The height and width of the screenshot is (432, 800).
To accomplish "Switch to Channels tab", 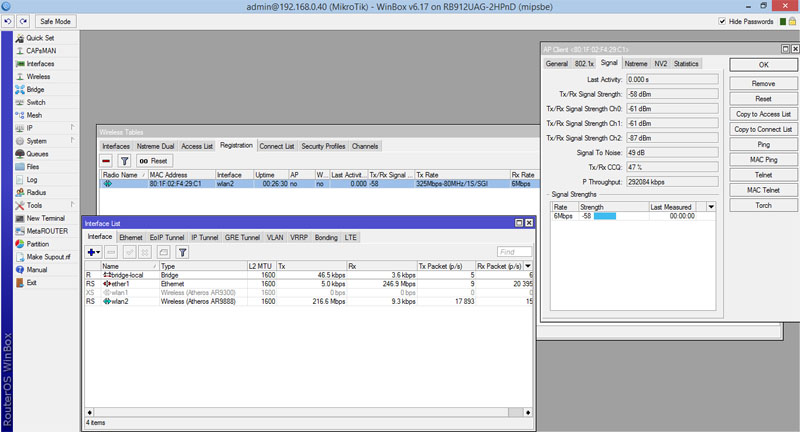I will (365, 146).
